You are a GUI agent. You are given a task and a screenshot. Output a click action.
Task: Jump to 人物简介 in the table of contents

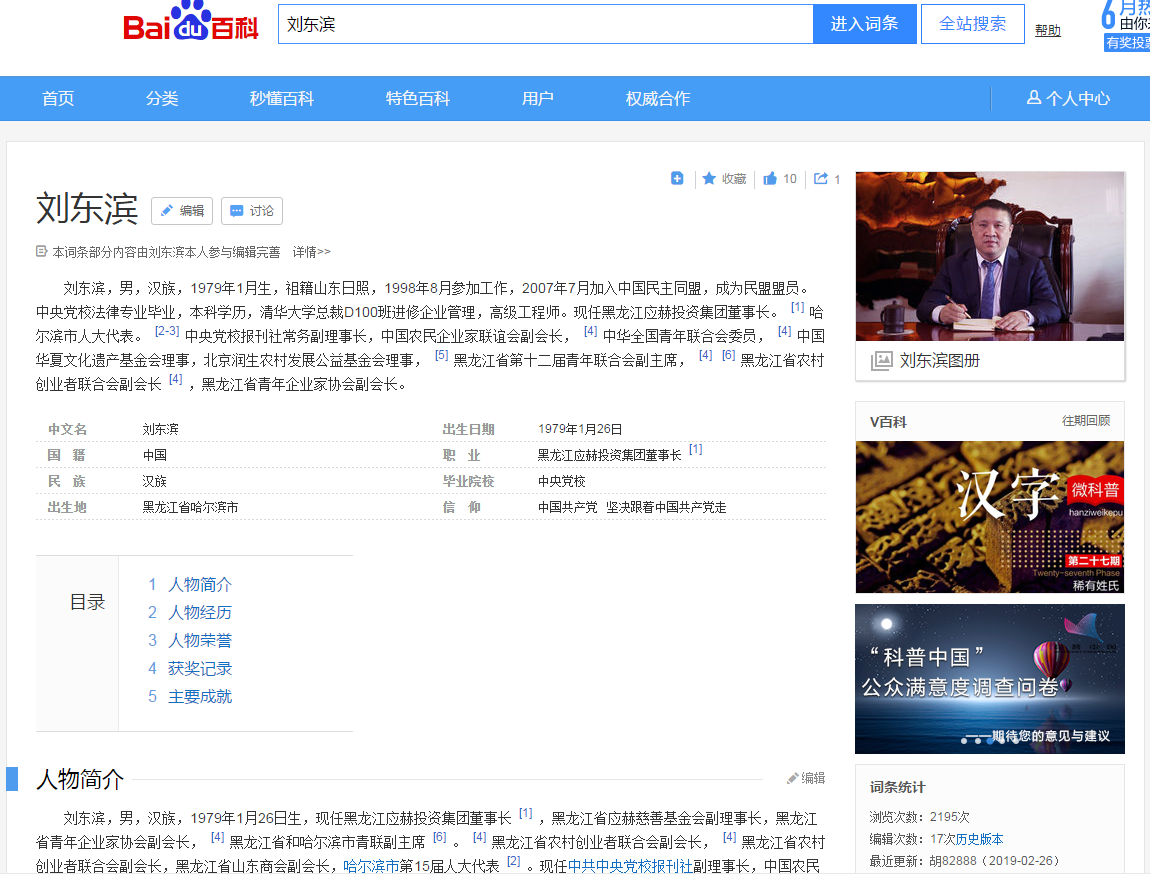click(x=199, y=585)
